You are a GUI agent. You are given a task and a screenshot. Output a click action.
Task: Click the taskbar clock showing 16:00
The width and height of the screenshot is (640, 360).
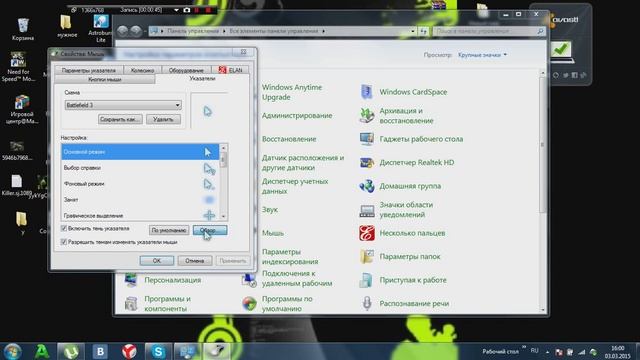(618, 352)
